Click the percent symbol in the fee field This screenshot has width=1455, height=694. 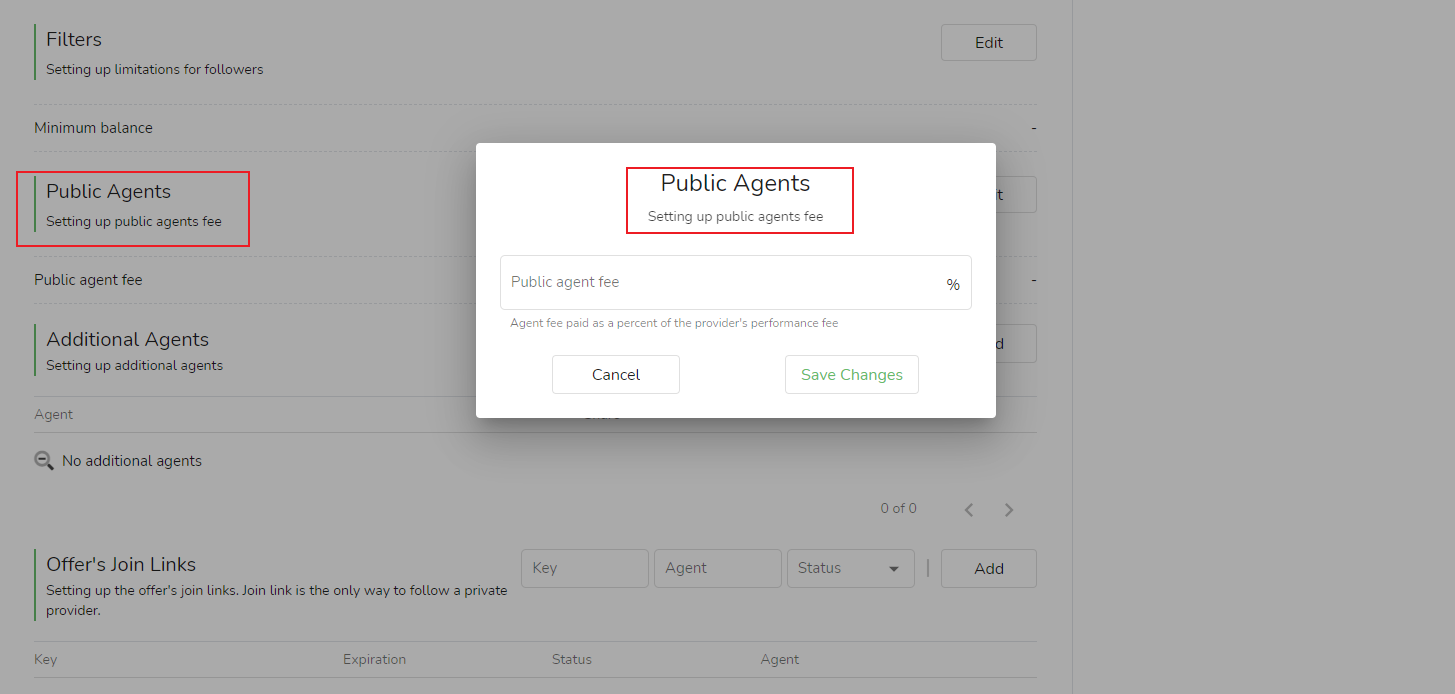[953, 285]
